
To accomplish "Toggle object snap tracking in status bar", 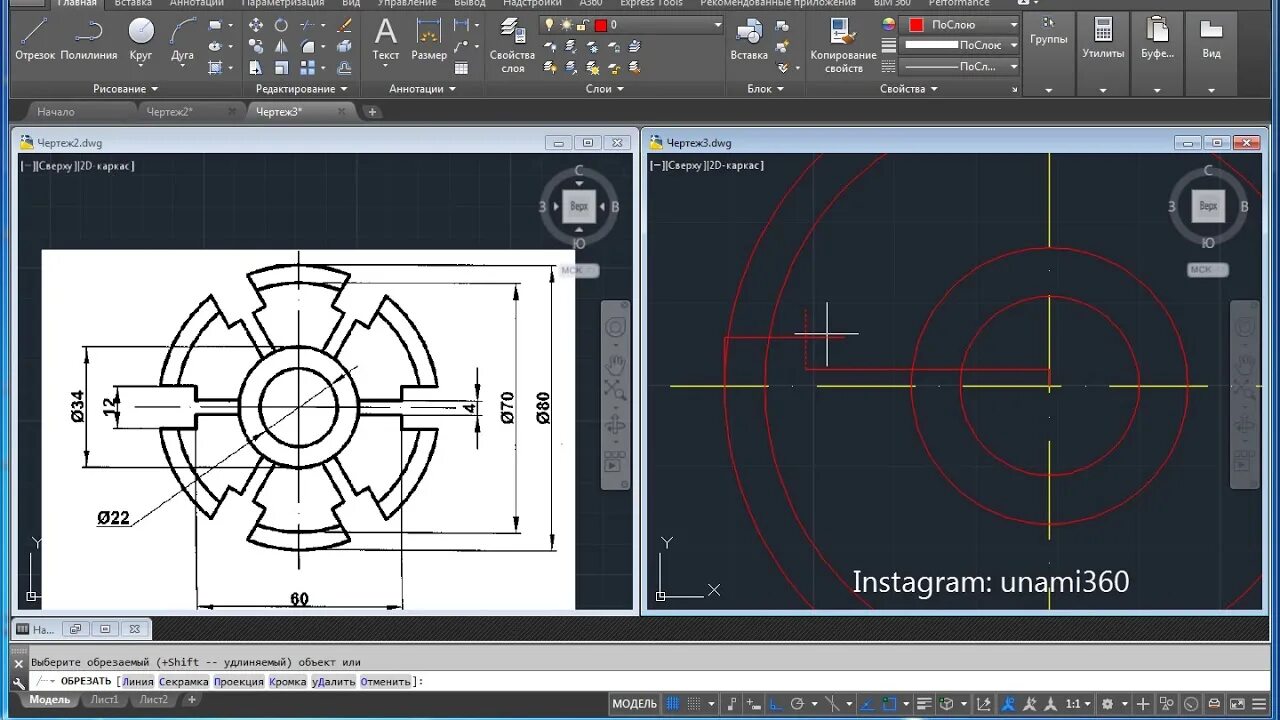I will tap(865, 704).
